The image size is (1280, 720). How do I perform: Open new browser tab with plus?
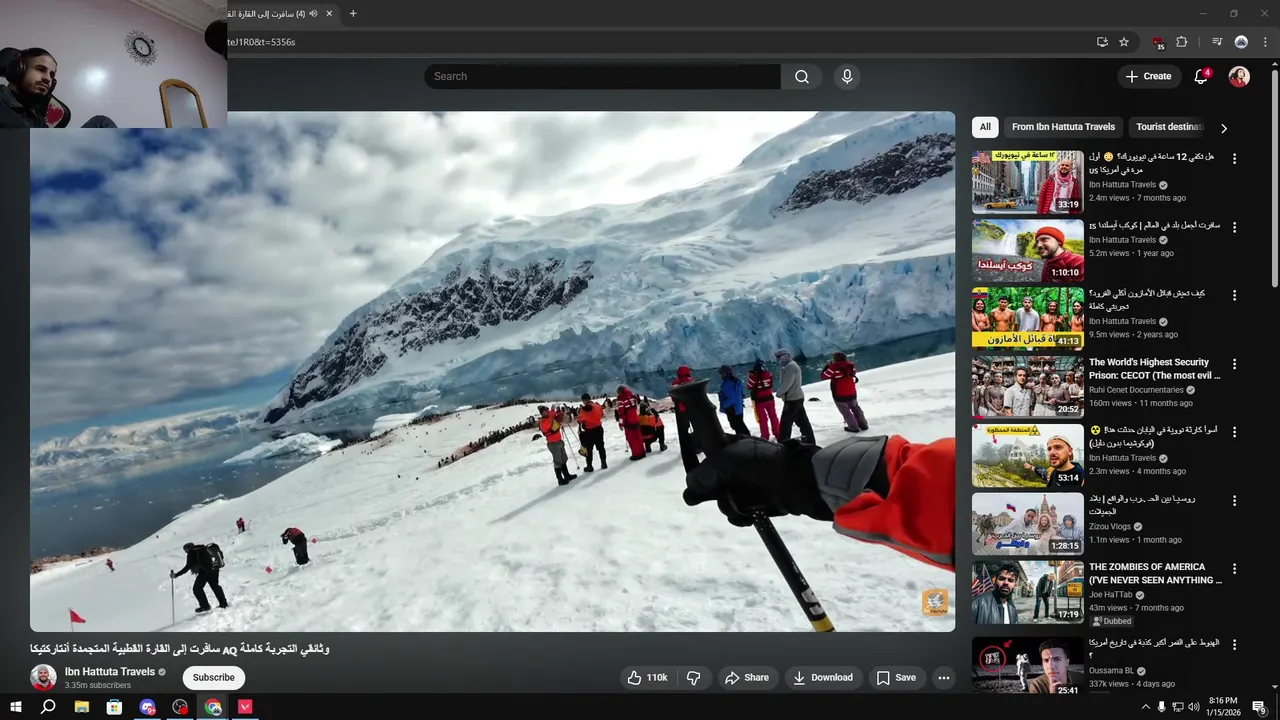[353, 14]
